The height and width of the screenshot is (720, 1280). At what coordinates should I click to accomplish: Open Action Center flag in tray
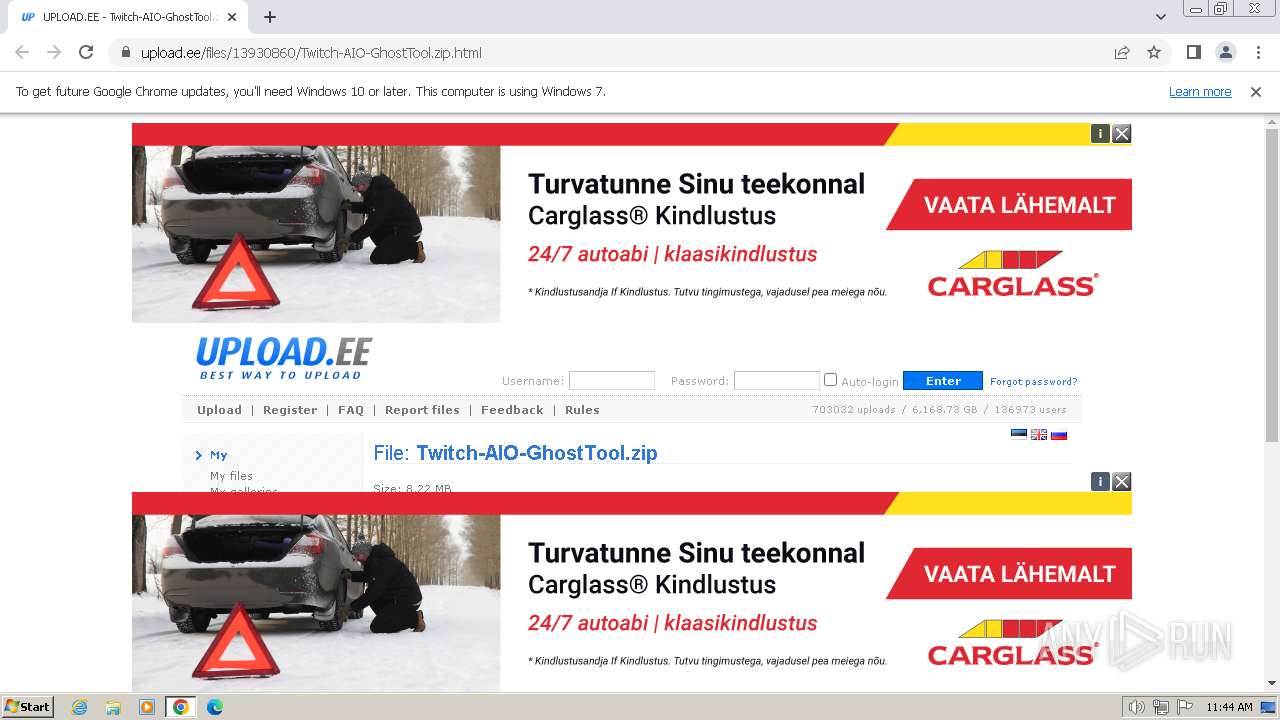tap(1185, 707)
